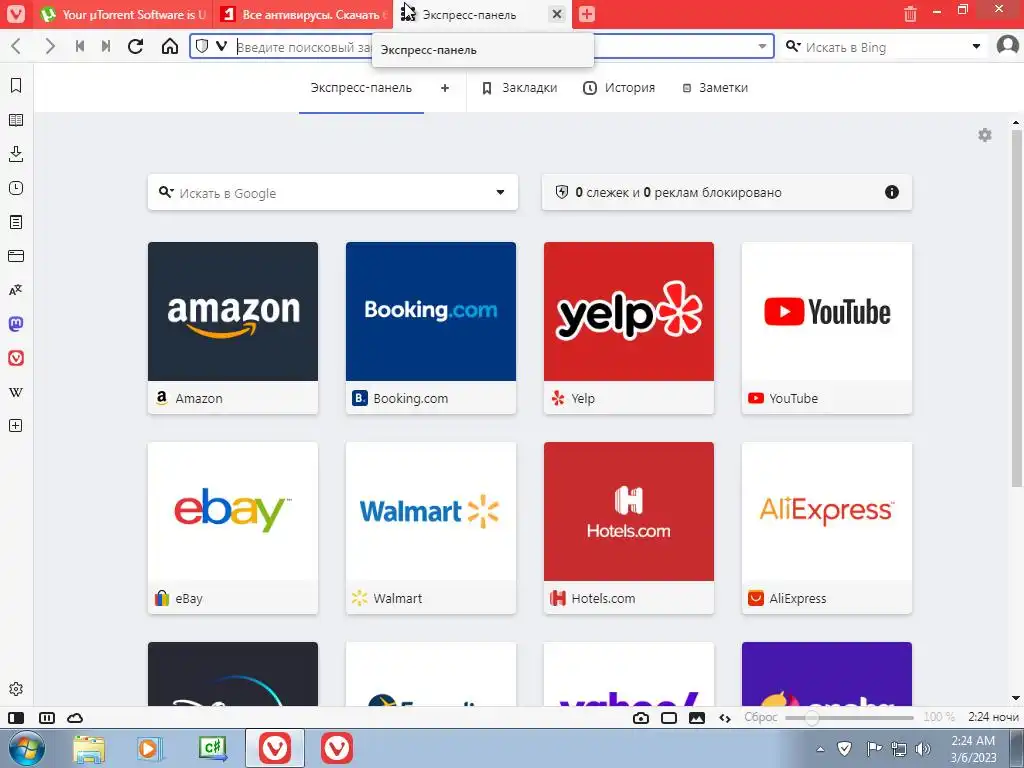Open browser settings gear in sidebar
This screenshot has height=768, width=1024.
16,689
